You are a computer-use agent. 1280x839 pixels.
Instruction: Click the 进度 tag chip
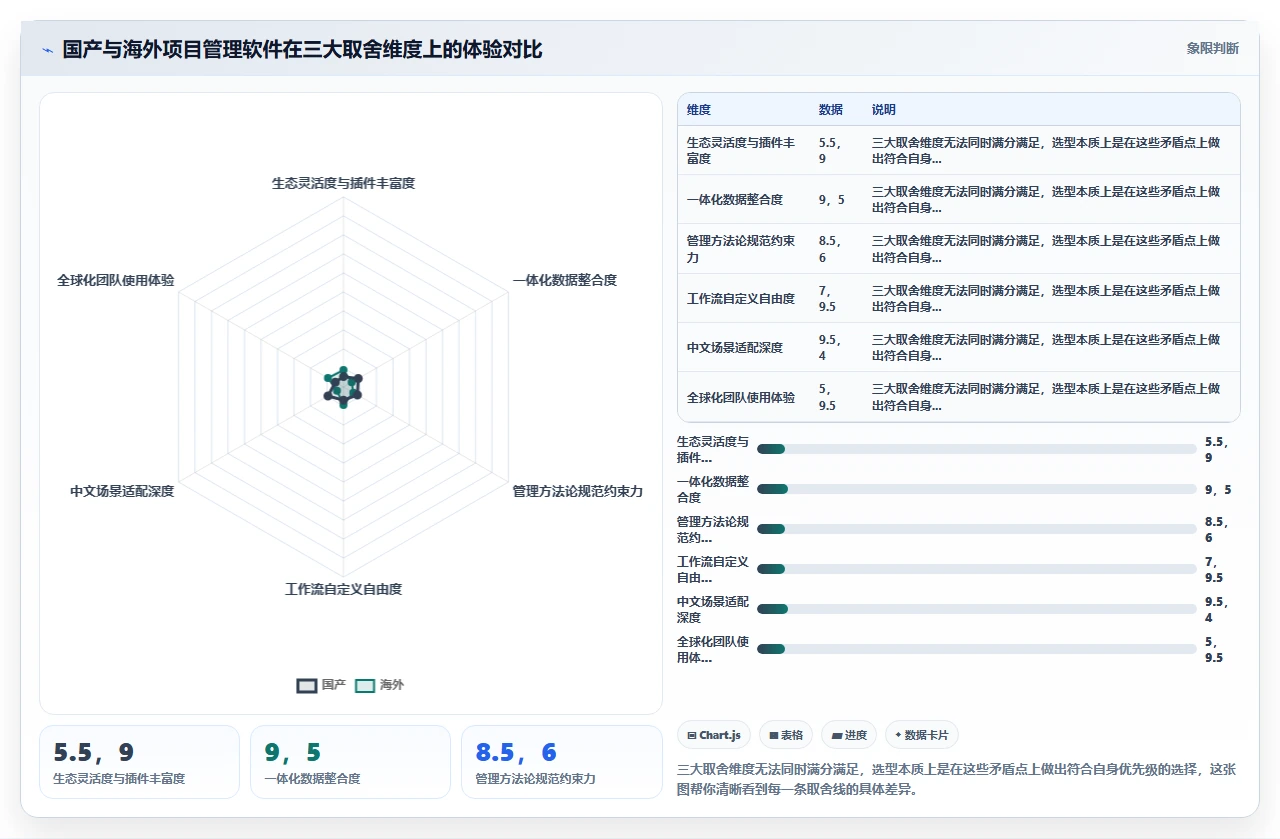click(x=849, y=735)
